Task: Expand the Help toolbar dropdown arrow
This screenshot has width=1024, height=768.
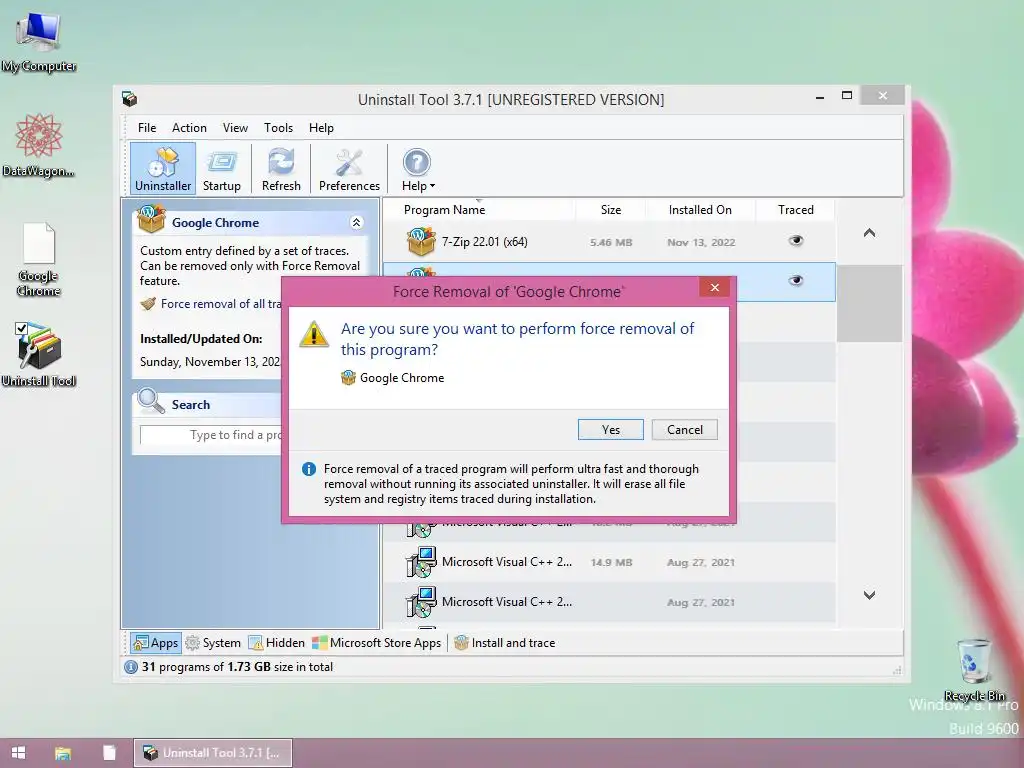Action: click(x=432, y=186)
